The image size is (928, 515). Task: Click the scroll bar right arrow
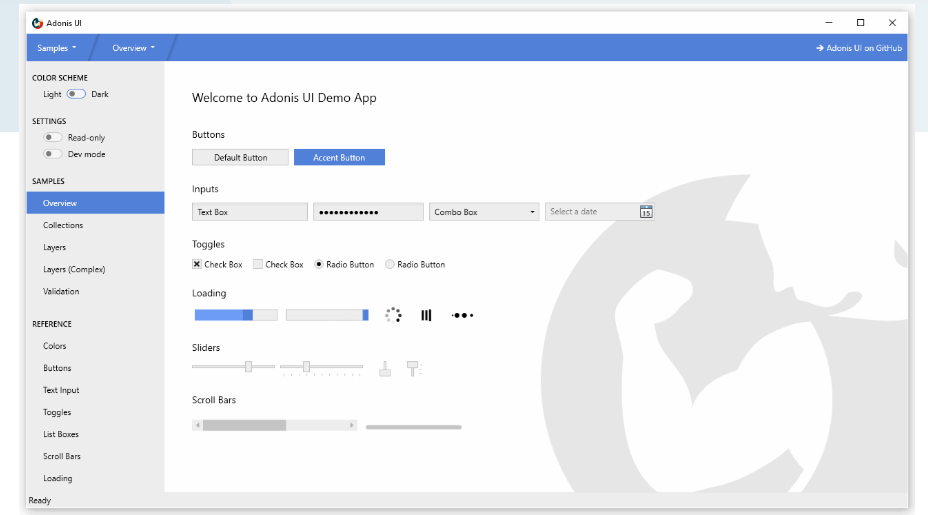coord(352,425)
